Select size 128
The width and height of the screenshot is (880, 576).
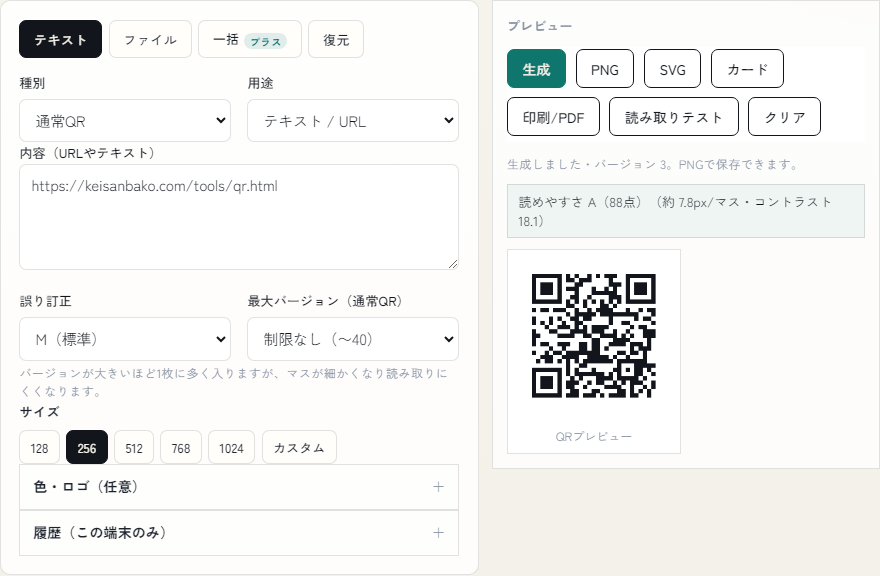(x=39, y=447)
